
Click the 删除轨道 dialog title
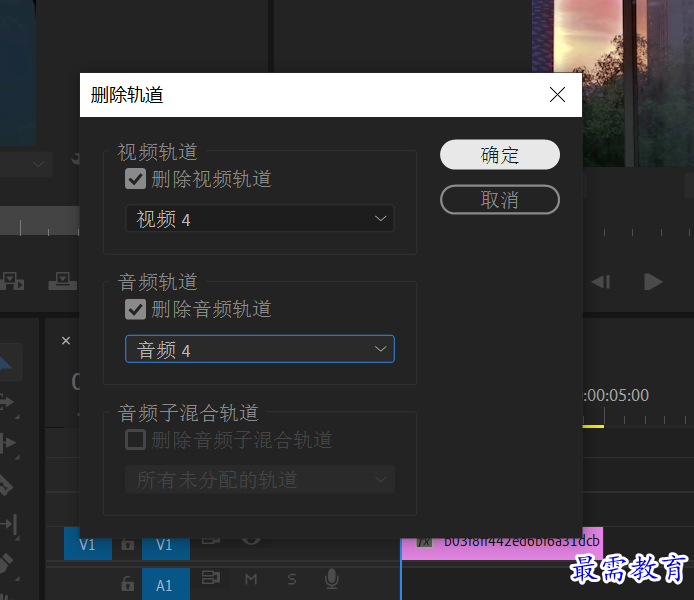pyautogui.click(x=127, y=95)
